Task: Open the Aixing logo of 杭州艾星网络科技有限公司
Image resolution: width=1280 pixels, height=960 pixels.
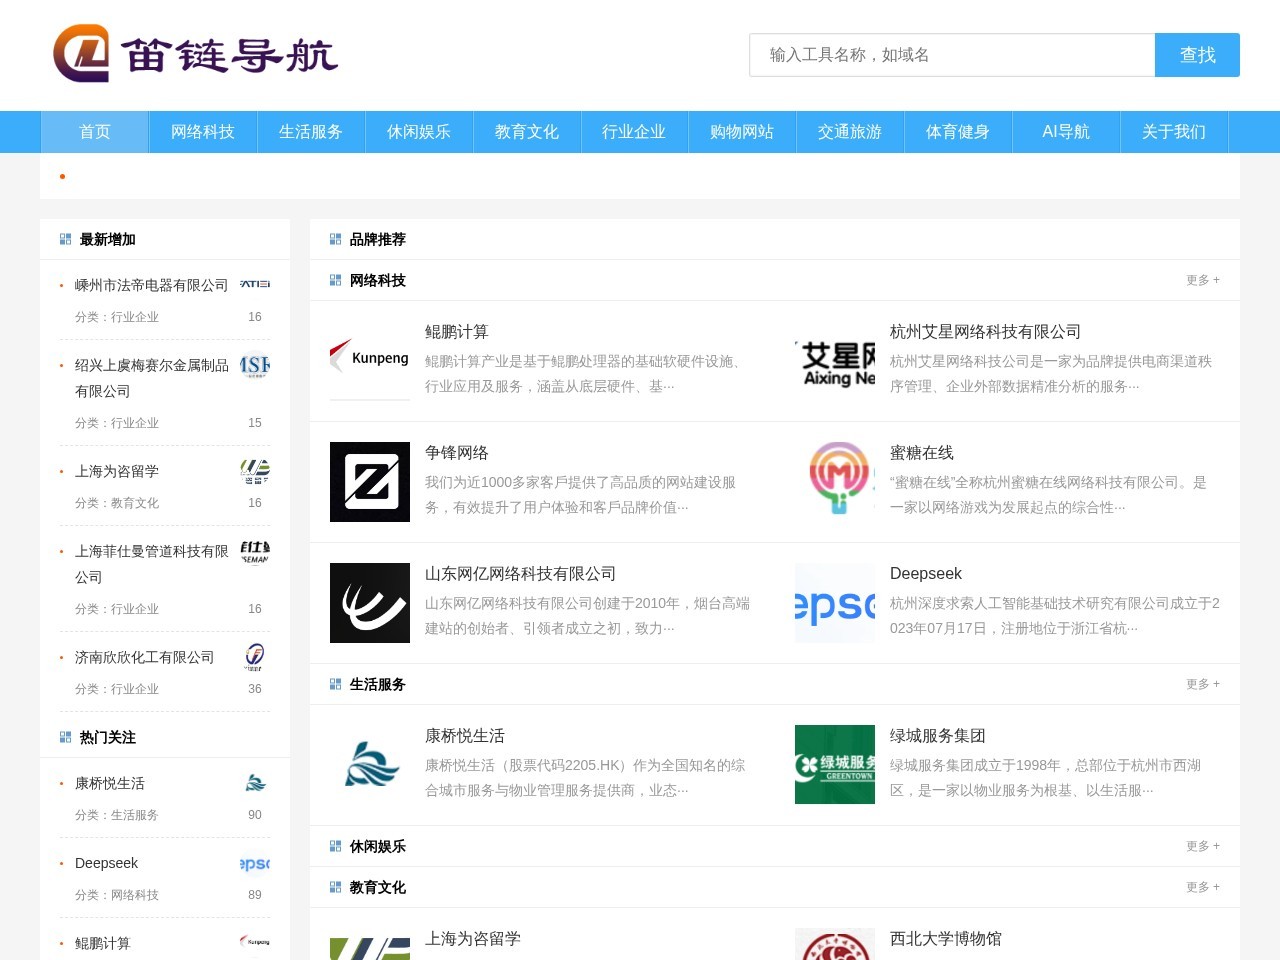Action: (835, 361)
